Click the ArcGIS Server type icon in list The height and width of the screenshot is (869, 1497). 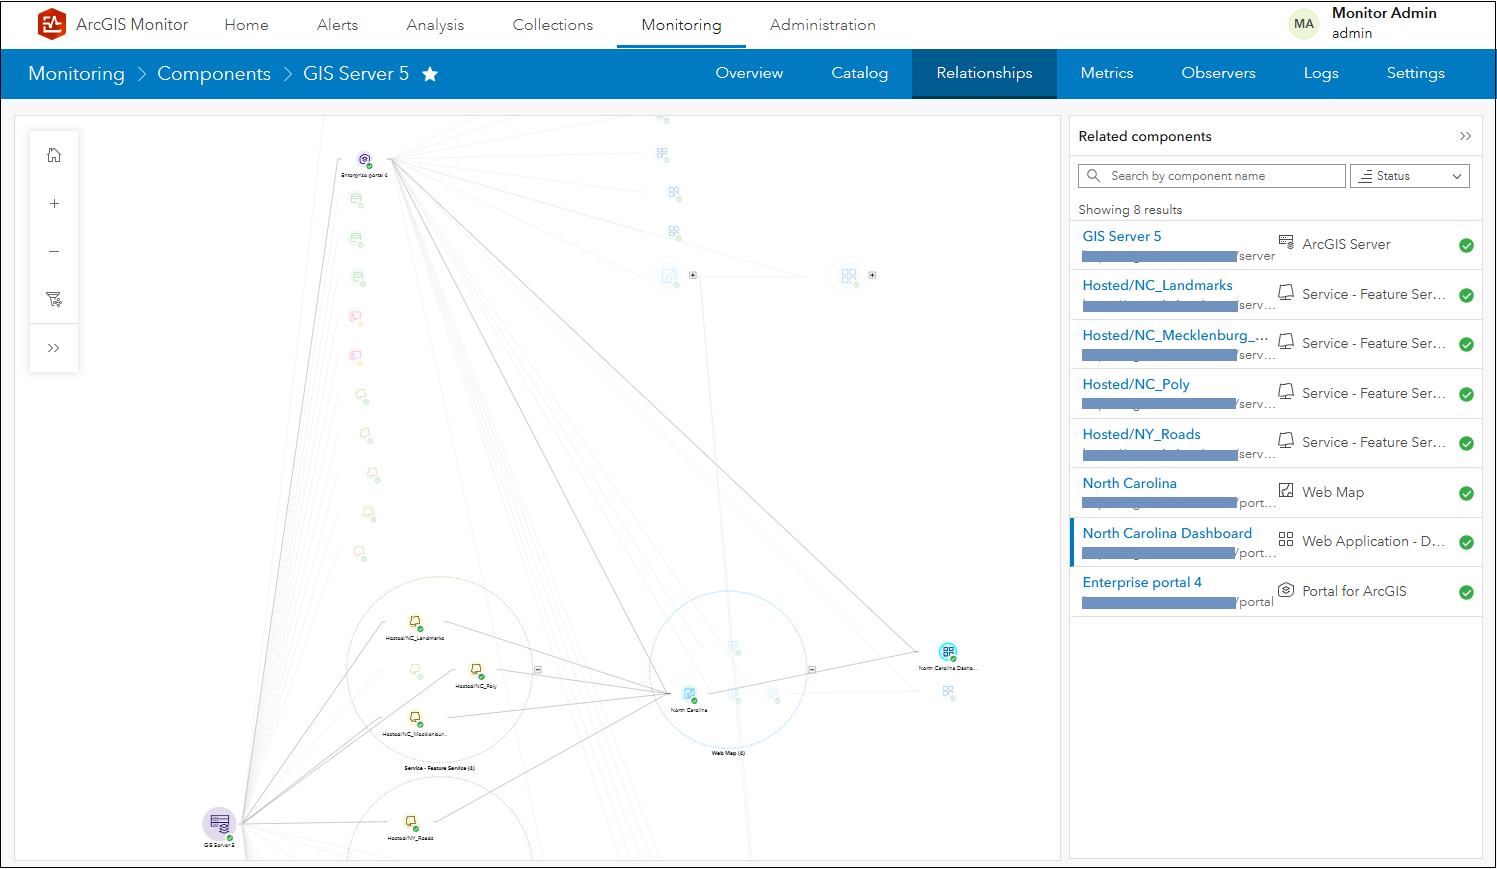click(x=1286, y=242)
